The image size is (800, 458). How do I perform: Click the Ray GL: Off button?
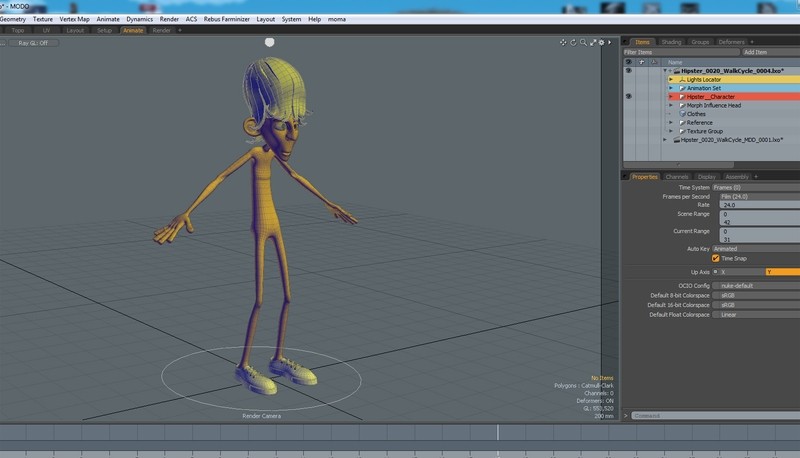[31, 43]
